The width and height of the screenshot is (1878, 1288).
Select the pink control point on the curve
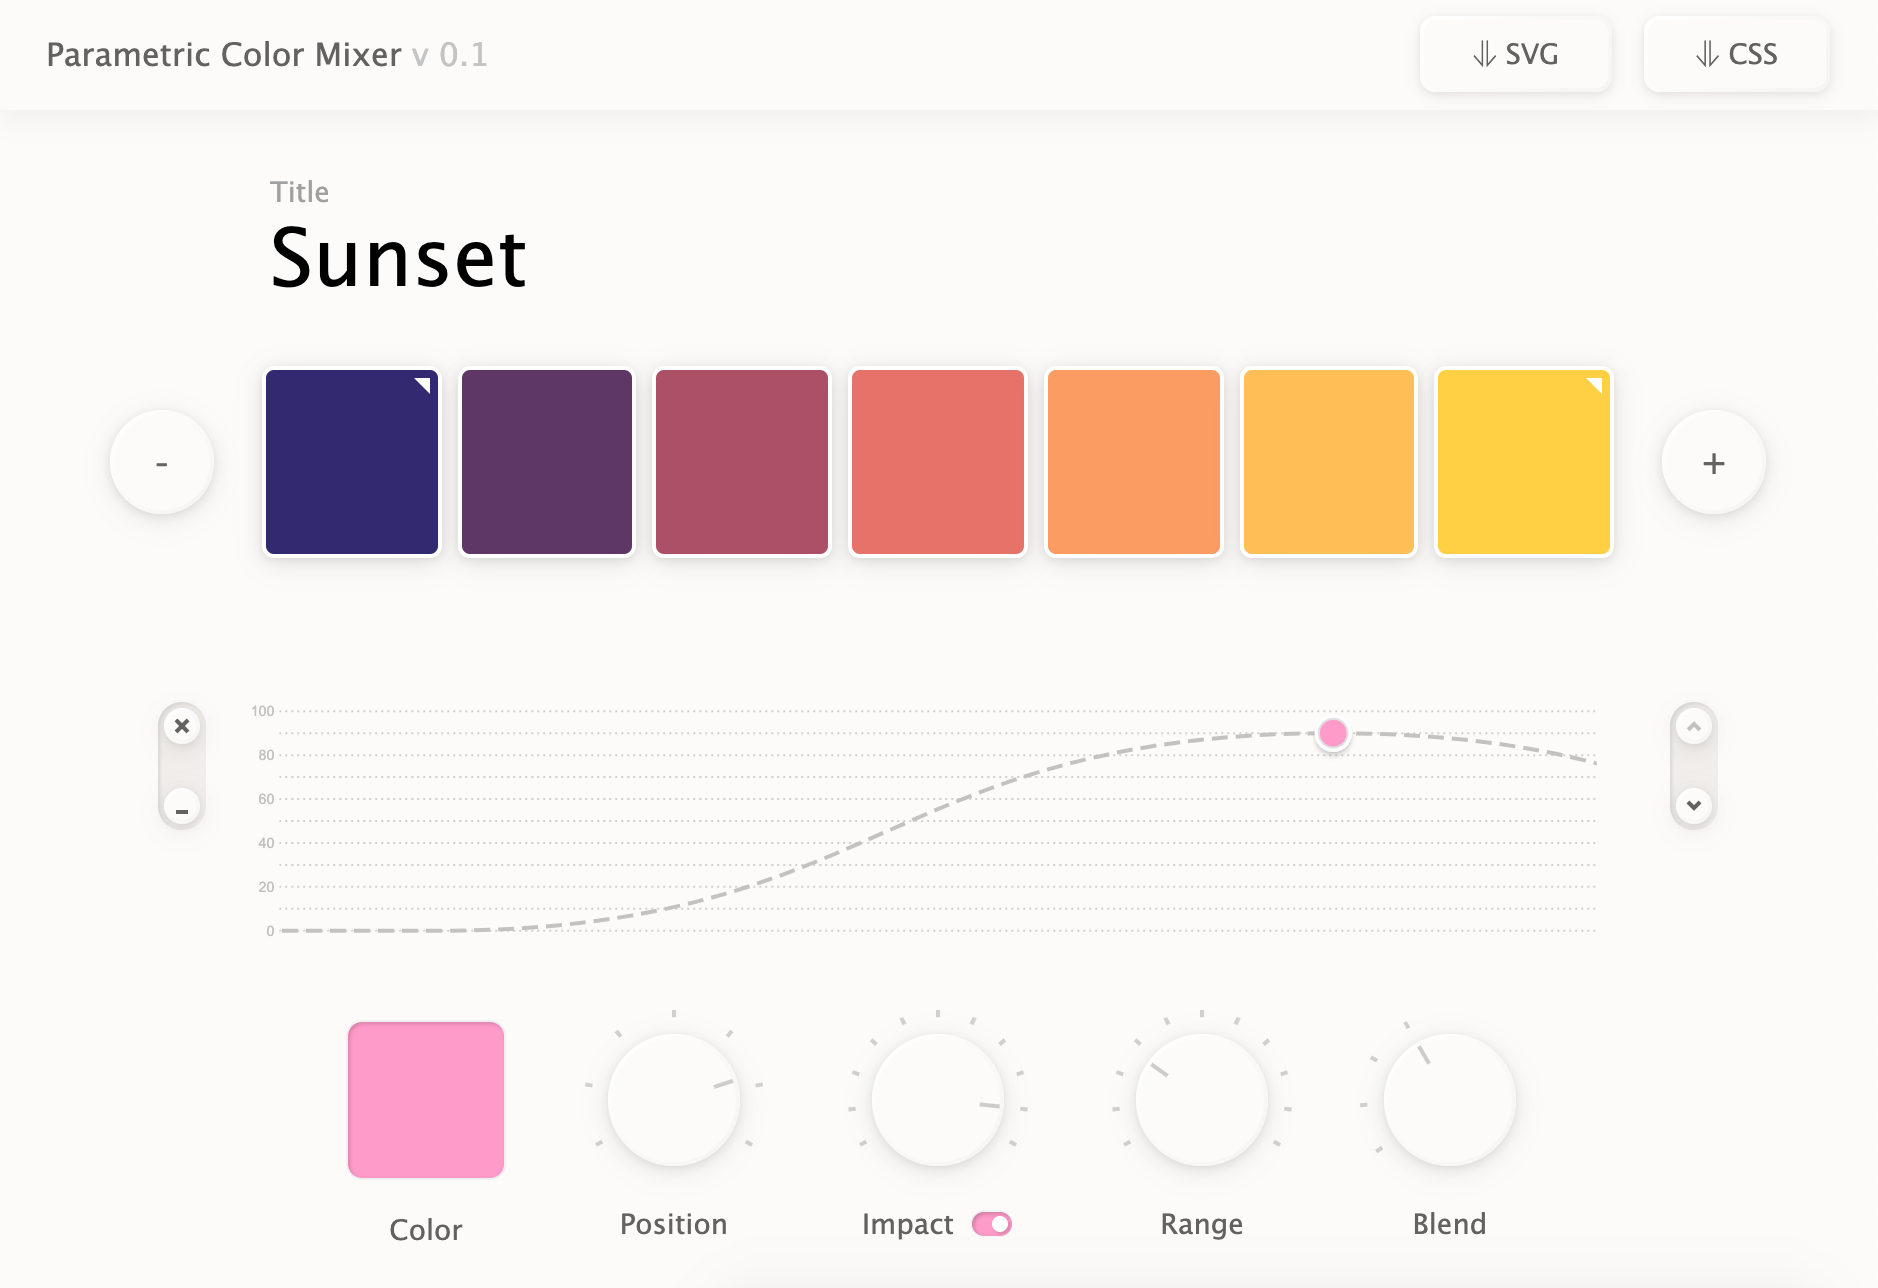click(x=1334, y=733)
